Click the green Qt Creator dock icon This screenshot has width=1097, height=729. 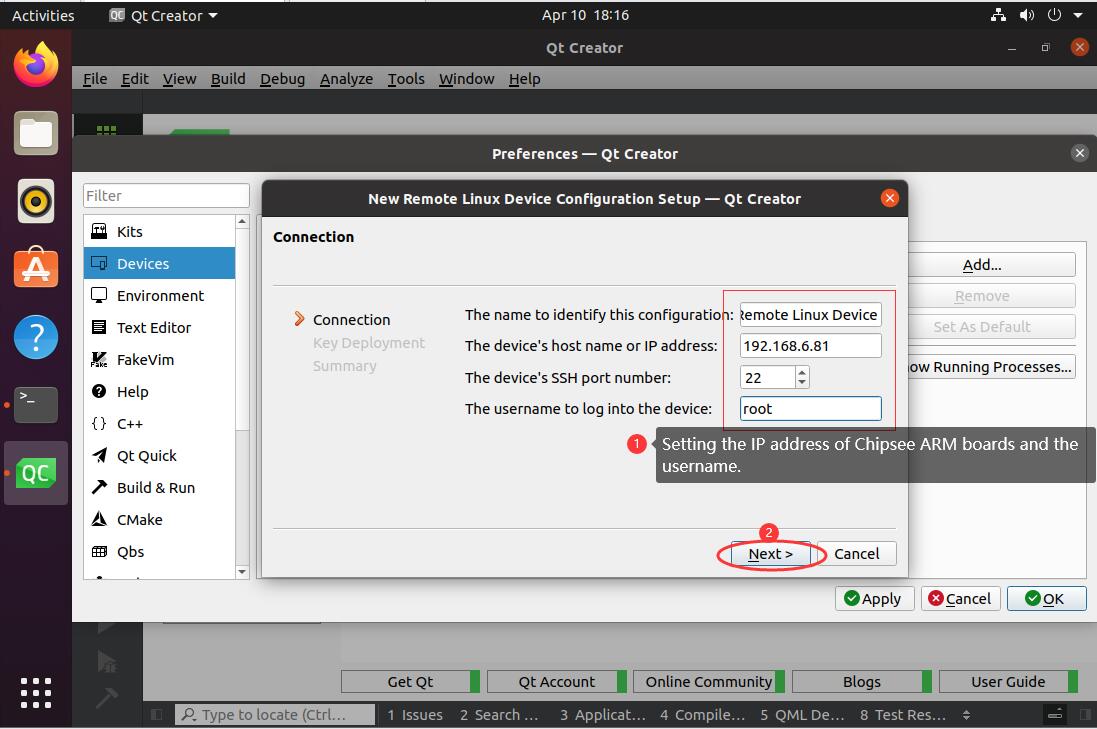36,474
